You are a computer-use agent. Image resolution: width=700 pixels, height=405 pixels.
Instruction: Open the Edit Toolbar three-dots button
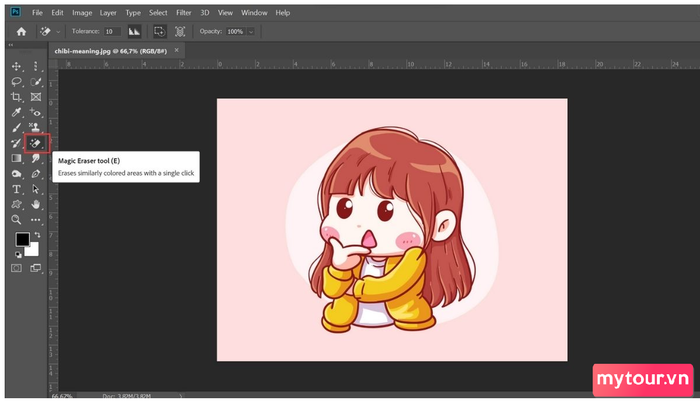(36, 220)
